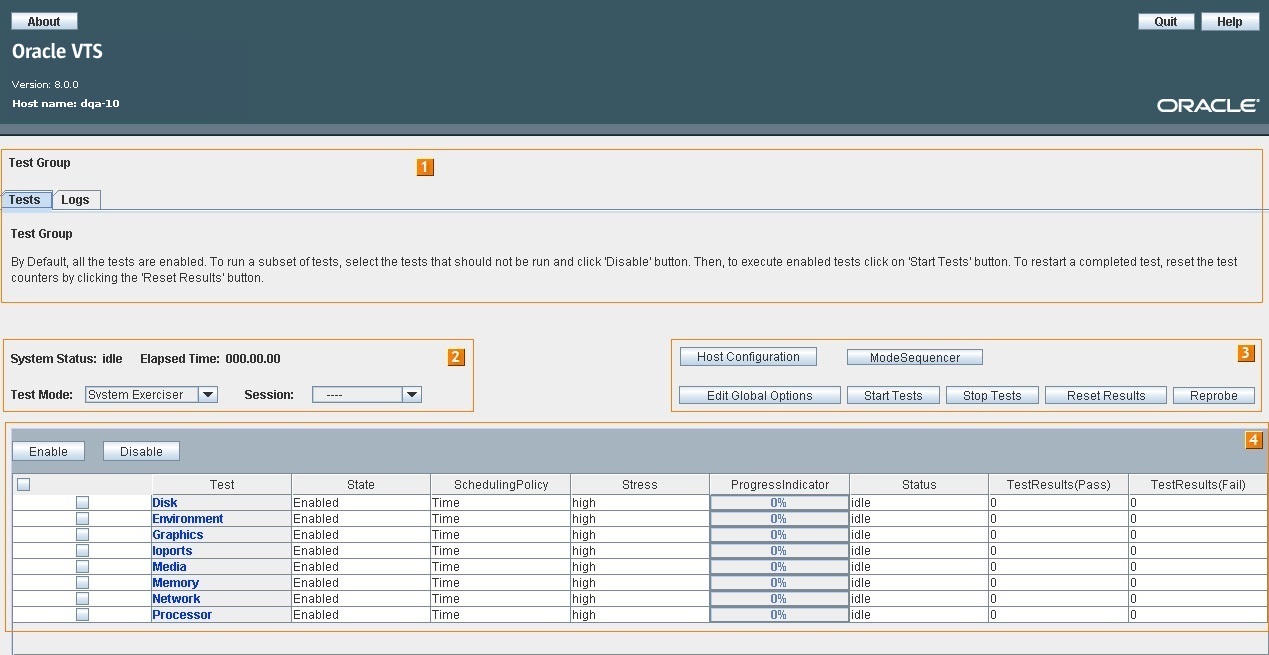Click Reset Results
The image size is (1269, 655).
pyautogui.click(x=1106, y=395)
